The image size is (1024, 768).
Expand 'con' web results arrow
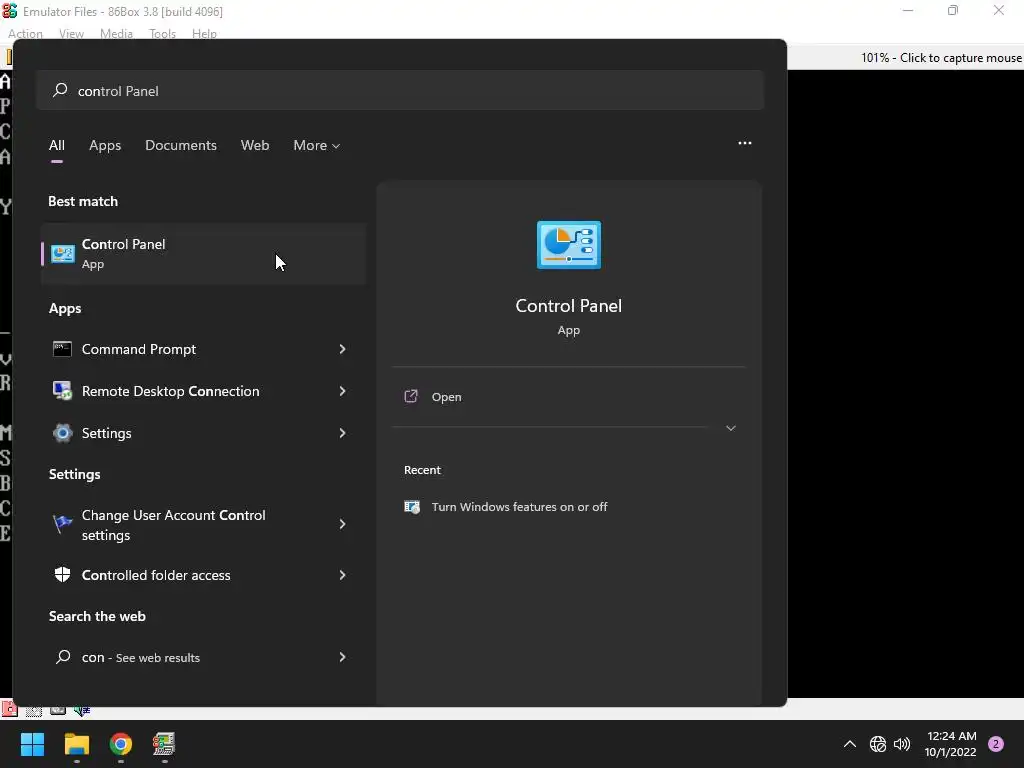point(342,657)
